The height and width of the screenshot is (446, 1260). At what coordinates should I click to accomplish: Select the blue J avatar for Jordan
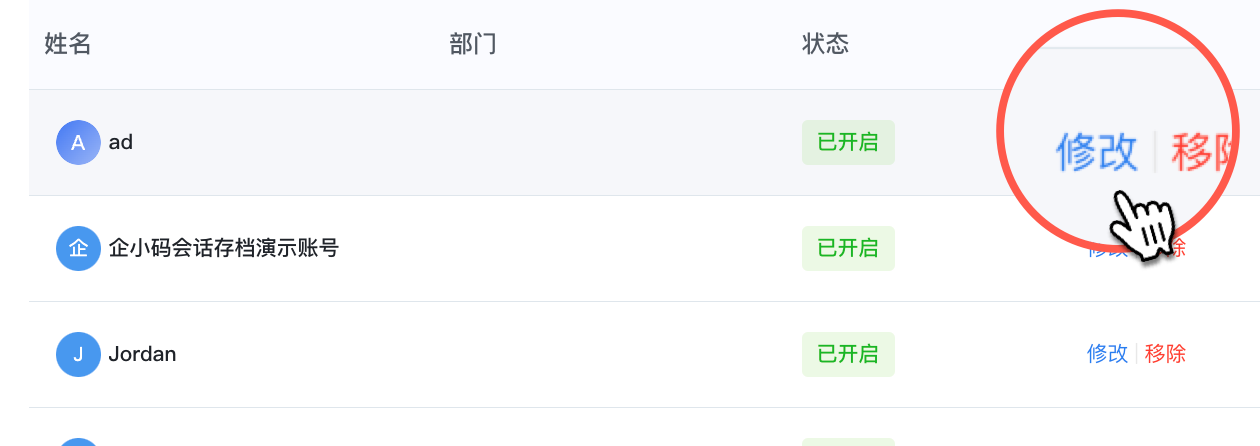(78, 354)
